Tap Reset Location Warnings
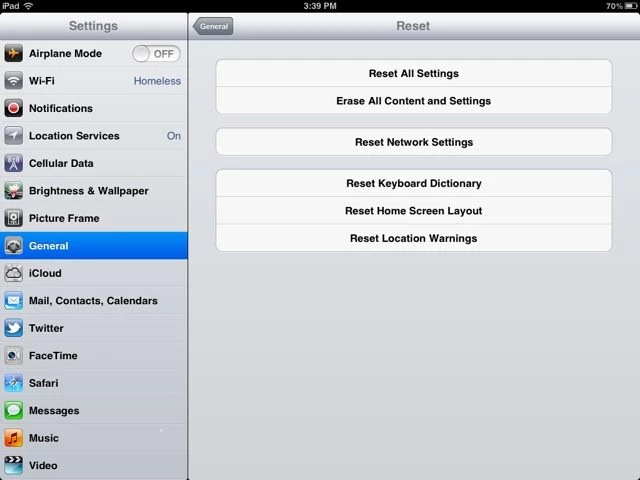This screenshot has height=480, width=640. (x=414, y=238)
